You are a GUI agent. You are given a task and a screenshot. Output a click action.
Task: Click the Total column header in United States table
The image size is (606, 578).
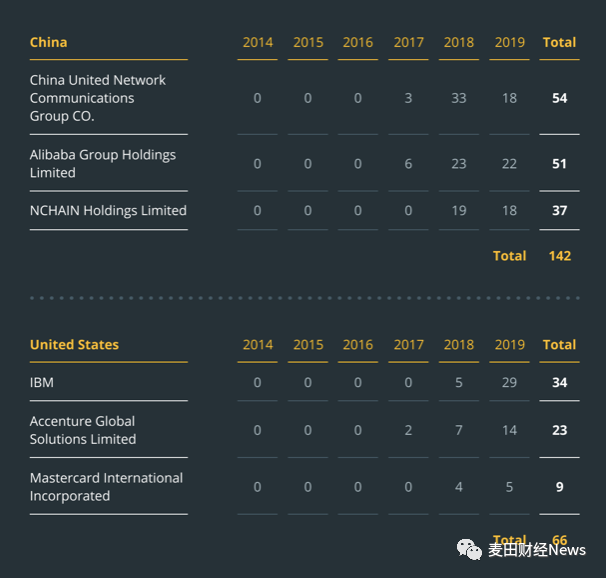(559, 344)
